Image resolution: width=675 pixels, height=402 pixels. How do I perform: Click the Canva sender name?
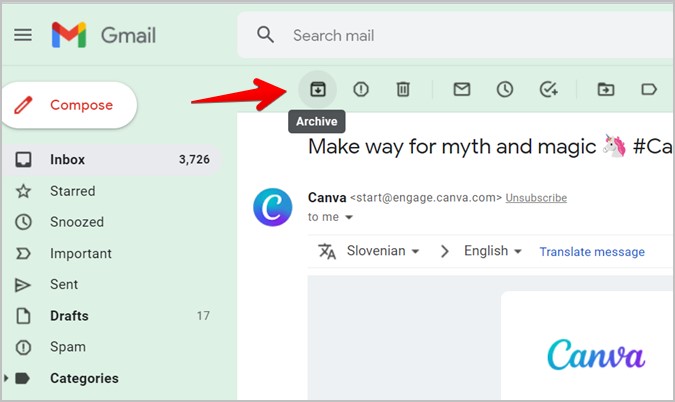click(327, 198)
